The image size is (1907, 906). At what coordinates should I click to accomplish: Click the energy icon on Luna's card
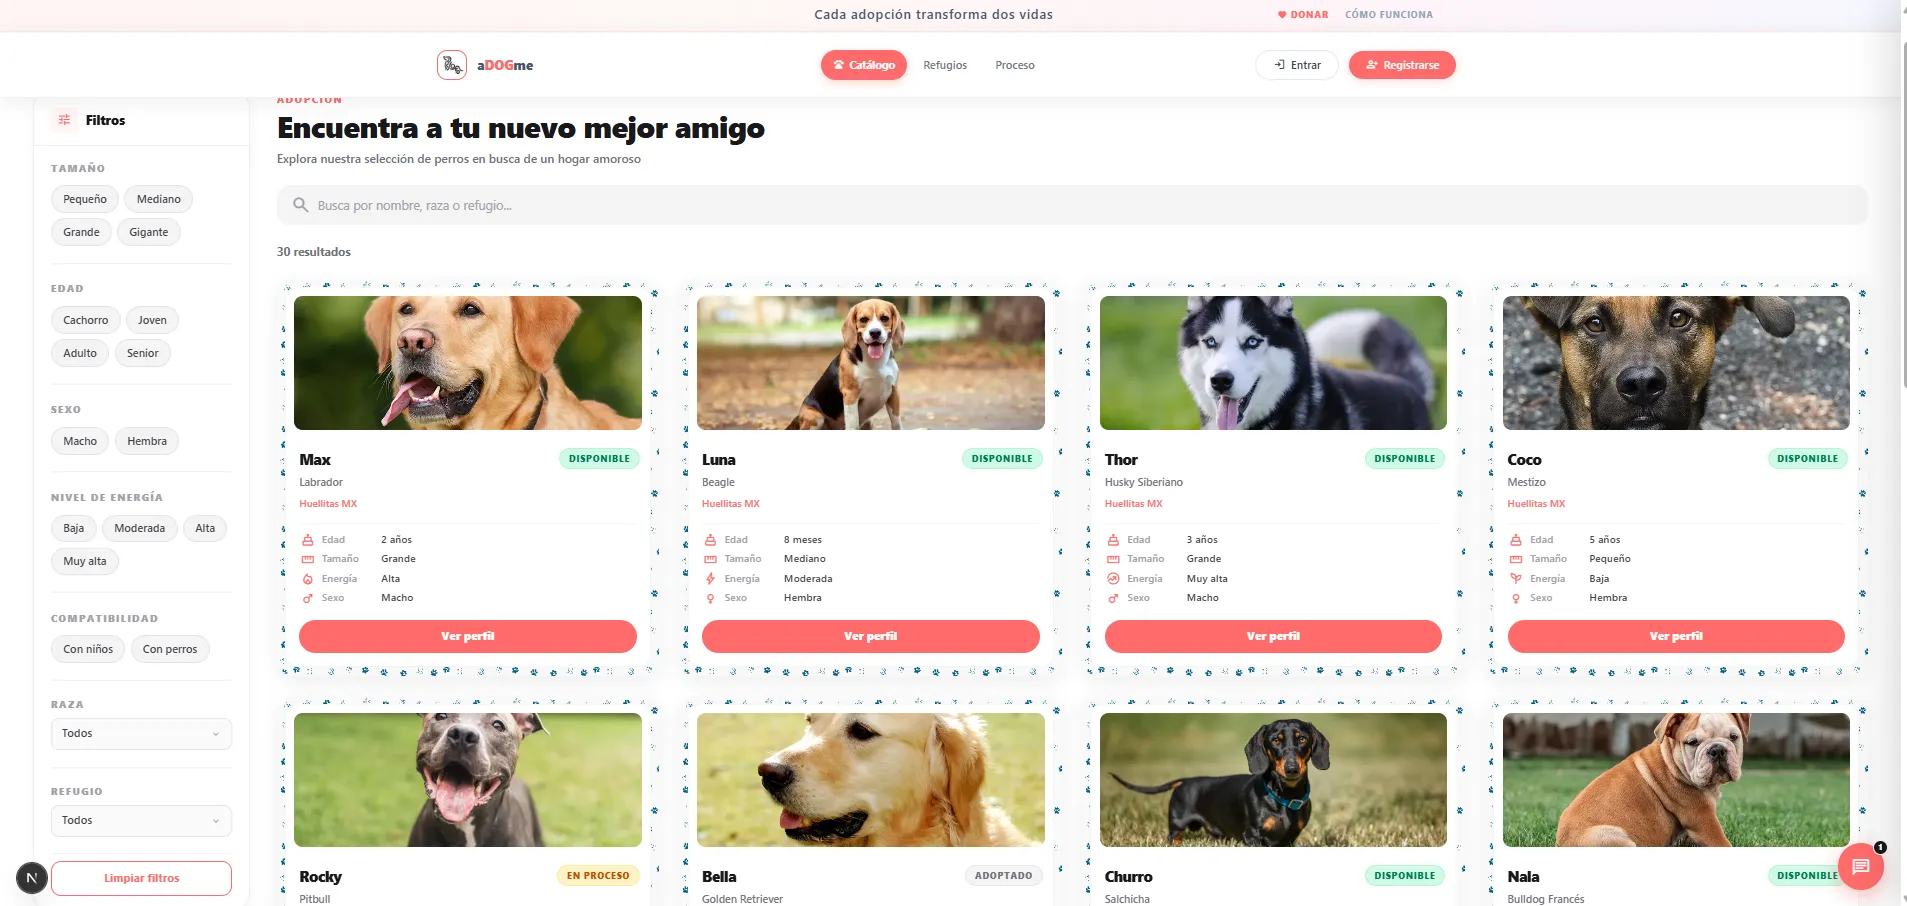[x=711, y=579]
